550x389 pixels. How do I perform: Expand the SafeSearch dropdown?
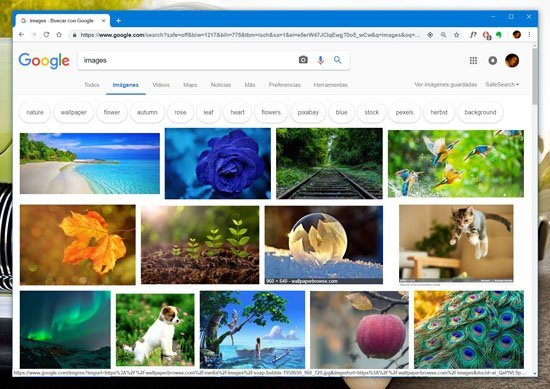(x=502, y=85)
